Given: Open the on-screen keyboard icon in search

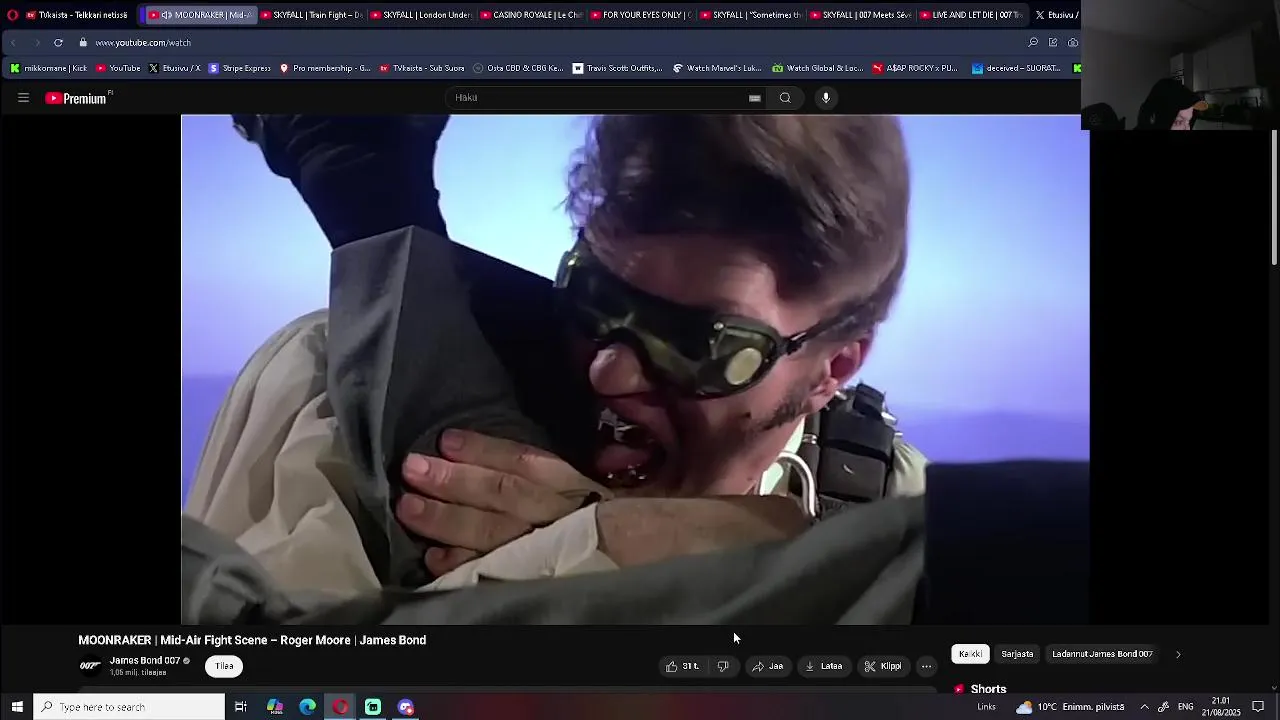Looking at the screenshot, I should click(755, 98).
